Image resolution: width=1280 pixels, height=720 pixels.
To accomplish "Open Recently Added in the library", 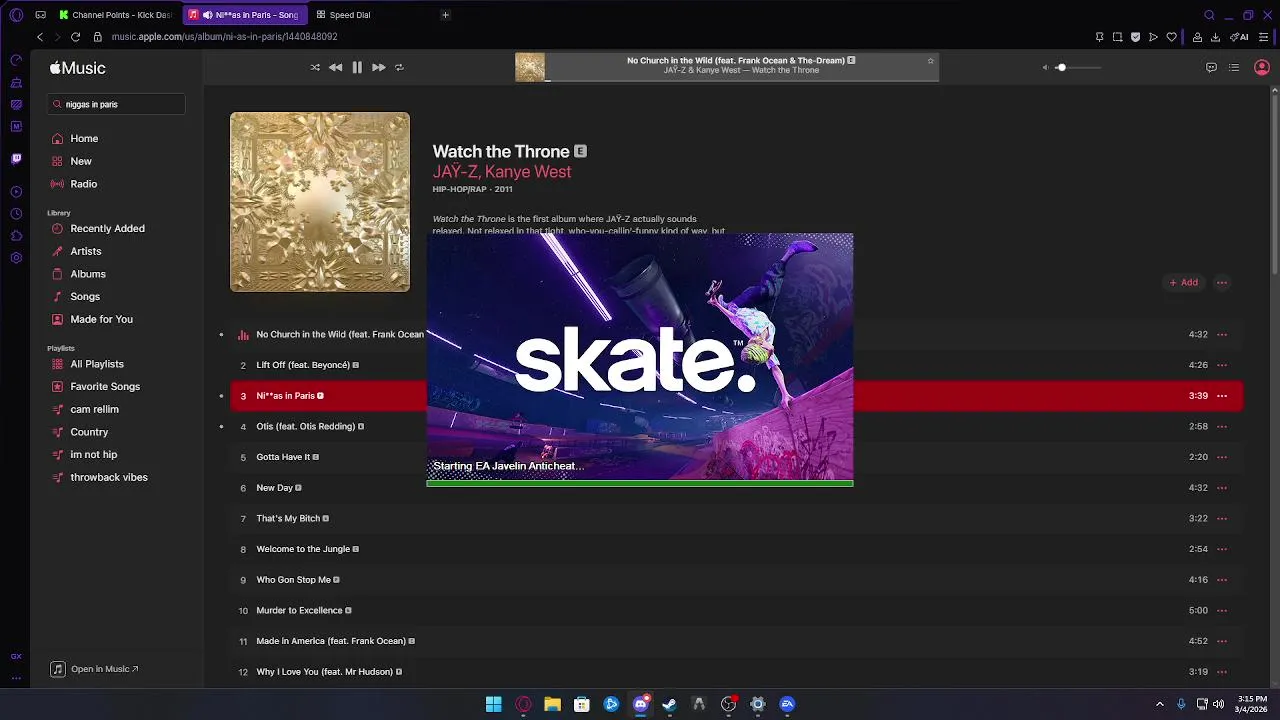I will click(107, 229).
